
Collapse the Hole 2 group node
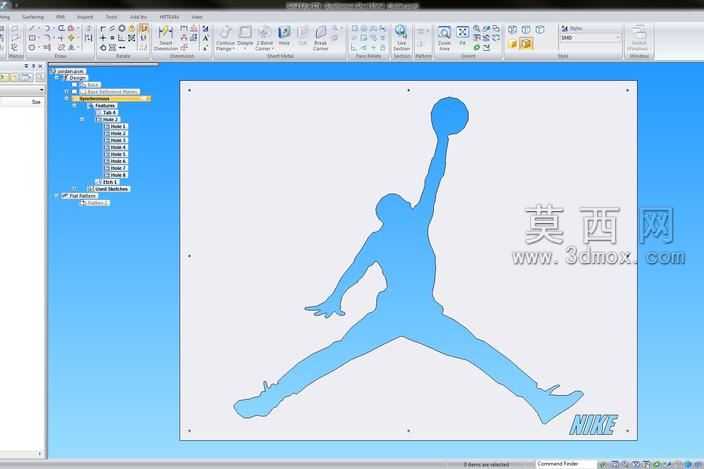click(x=82, y=119)
